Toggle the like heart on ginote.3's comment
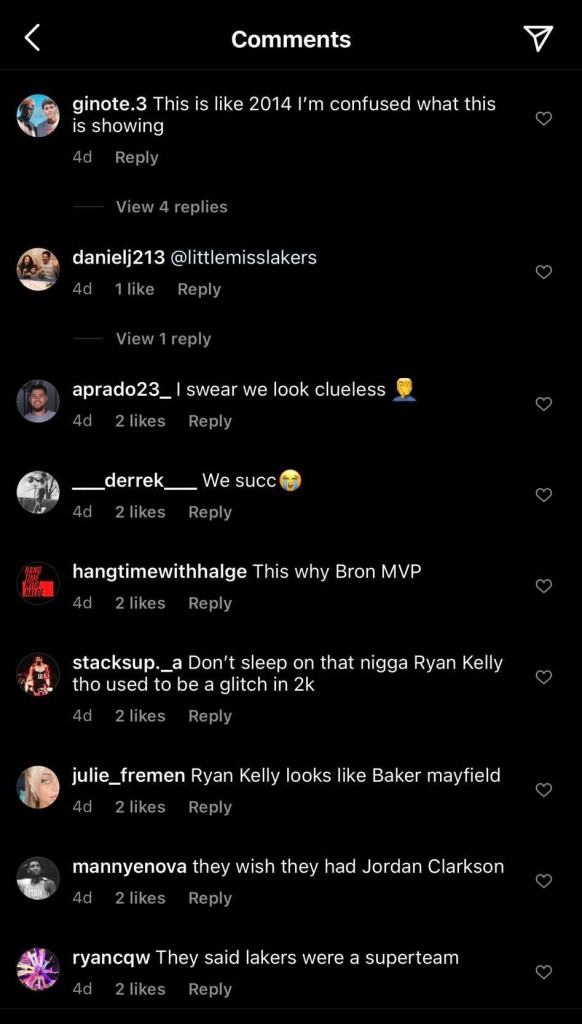The image size is (582, 1024). tap(544, 118)
